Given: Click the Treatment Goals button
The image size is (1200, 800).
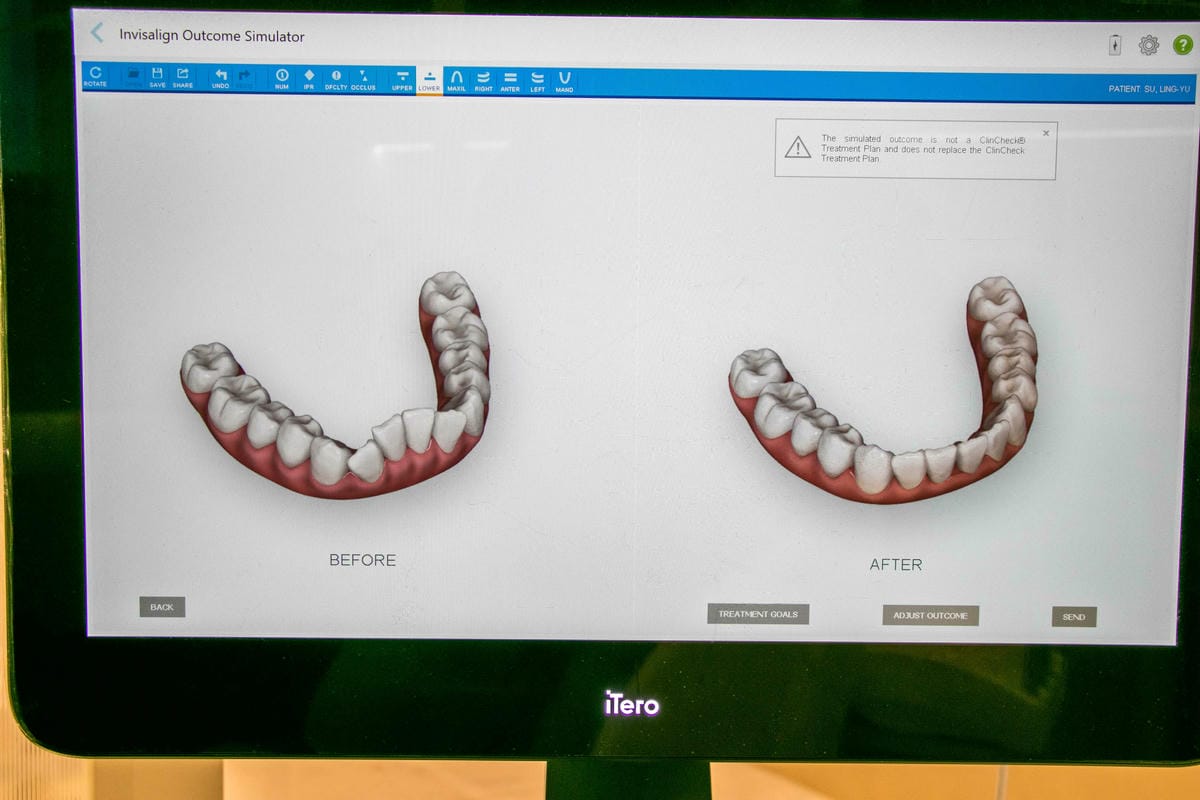Looking at the screenshot, I should (x=758, y=614).
